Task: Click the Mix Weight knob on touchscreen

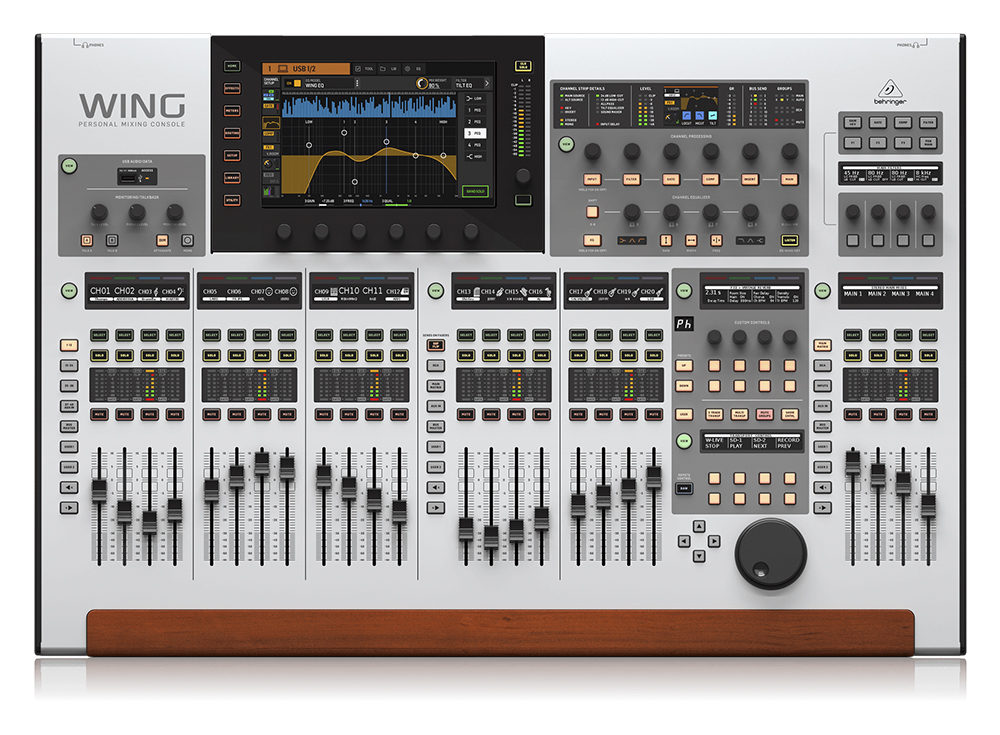Action: click(421, 84)
